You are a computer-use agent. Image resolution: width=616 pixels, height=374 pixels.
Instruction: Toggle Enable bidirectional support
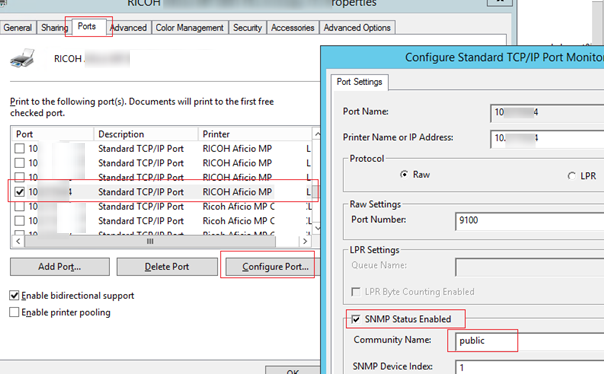[x=14, y=295]
